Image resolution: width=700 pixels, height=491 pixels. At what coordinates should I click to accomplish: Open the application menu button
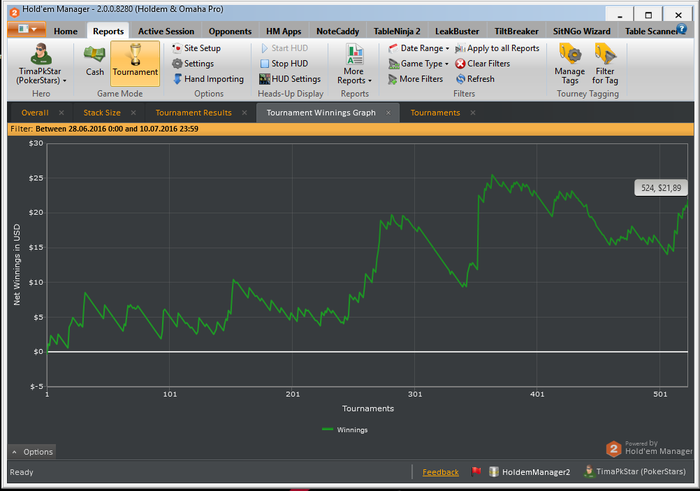pos(26,29)
